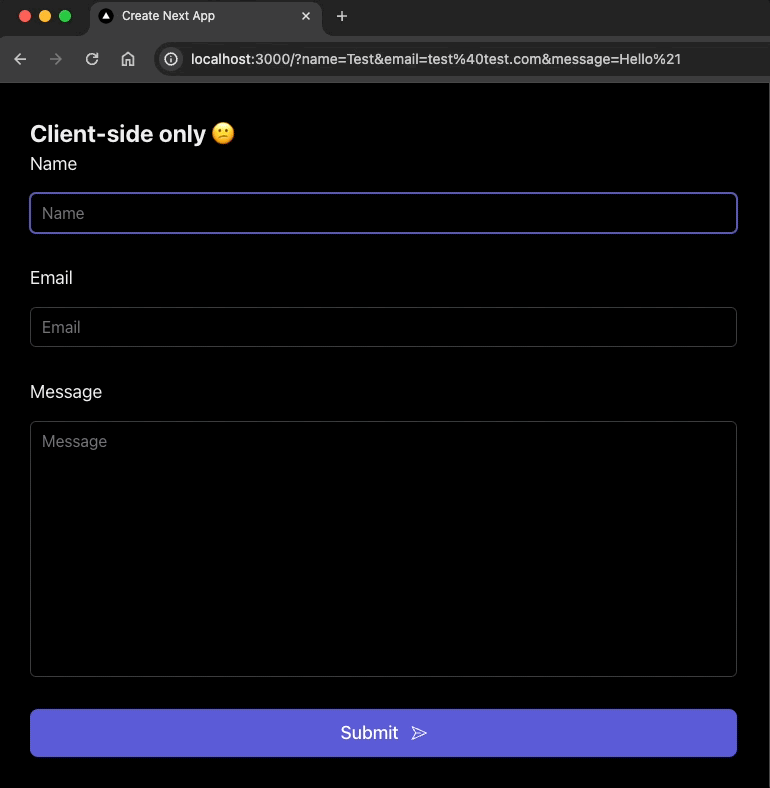
Task: Click the confused face emoji in heading
Action: [x=223, y=133]
